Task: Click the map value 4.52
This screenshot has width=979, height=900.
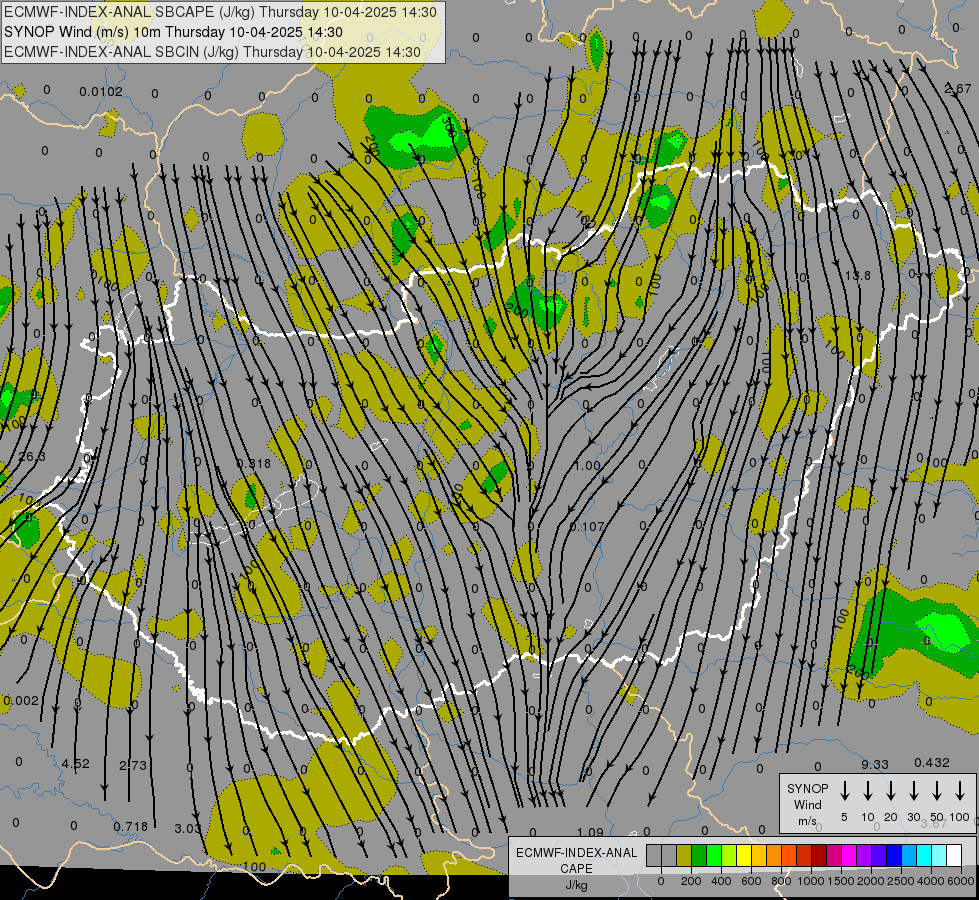Action: [x=76, y=764]
